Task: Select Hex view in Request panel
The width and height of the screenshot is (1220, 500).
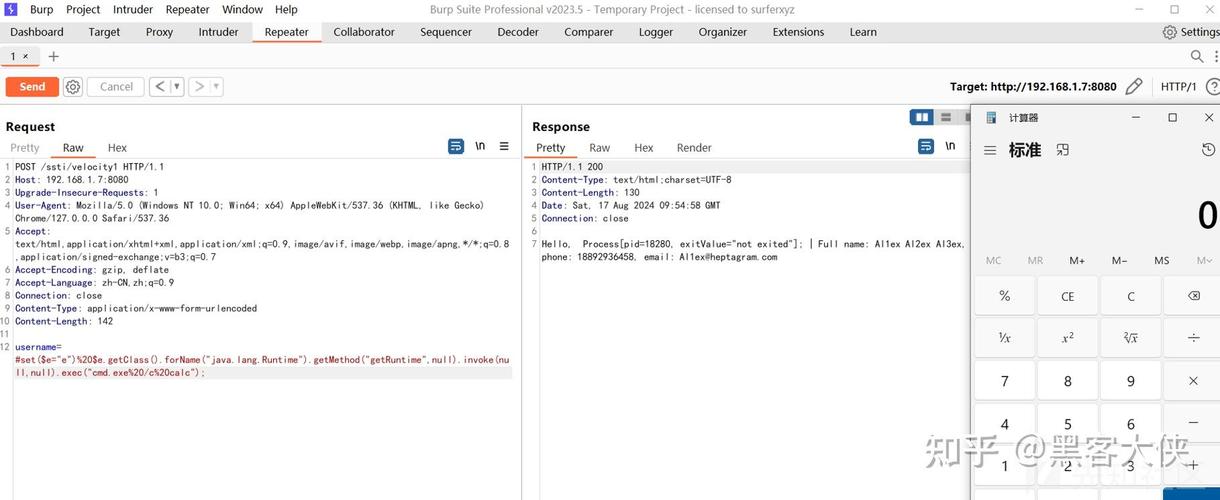Action: click(117, 148)
